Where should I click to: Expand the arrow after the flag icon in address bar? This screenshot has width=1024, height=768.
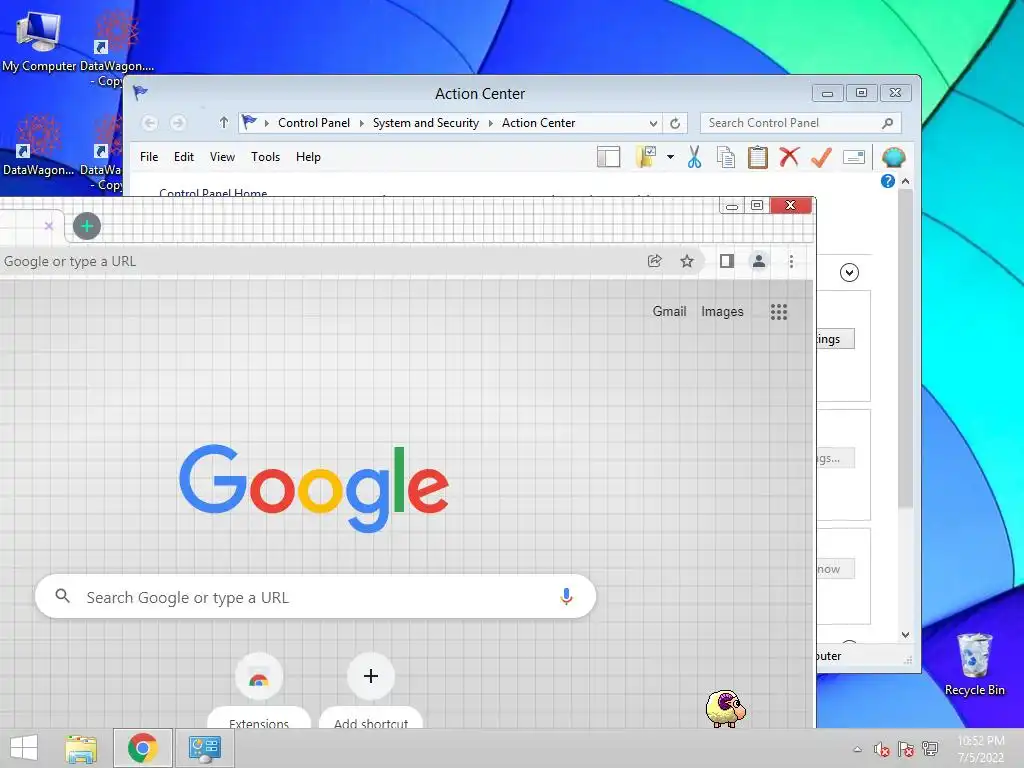[x=266, y=123]
